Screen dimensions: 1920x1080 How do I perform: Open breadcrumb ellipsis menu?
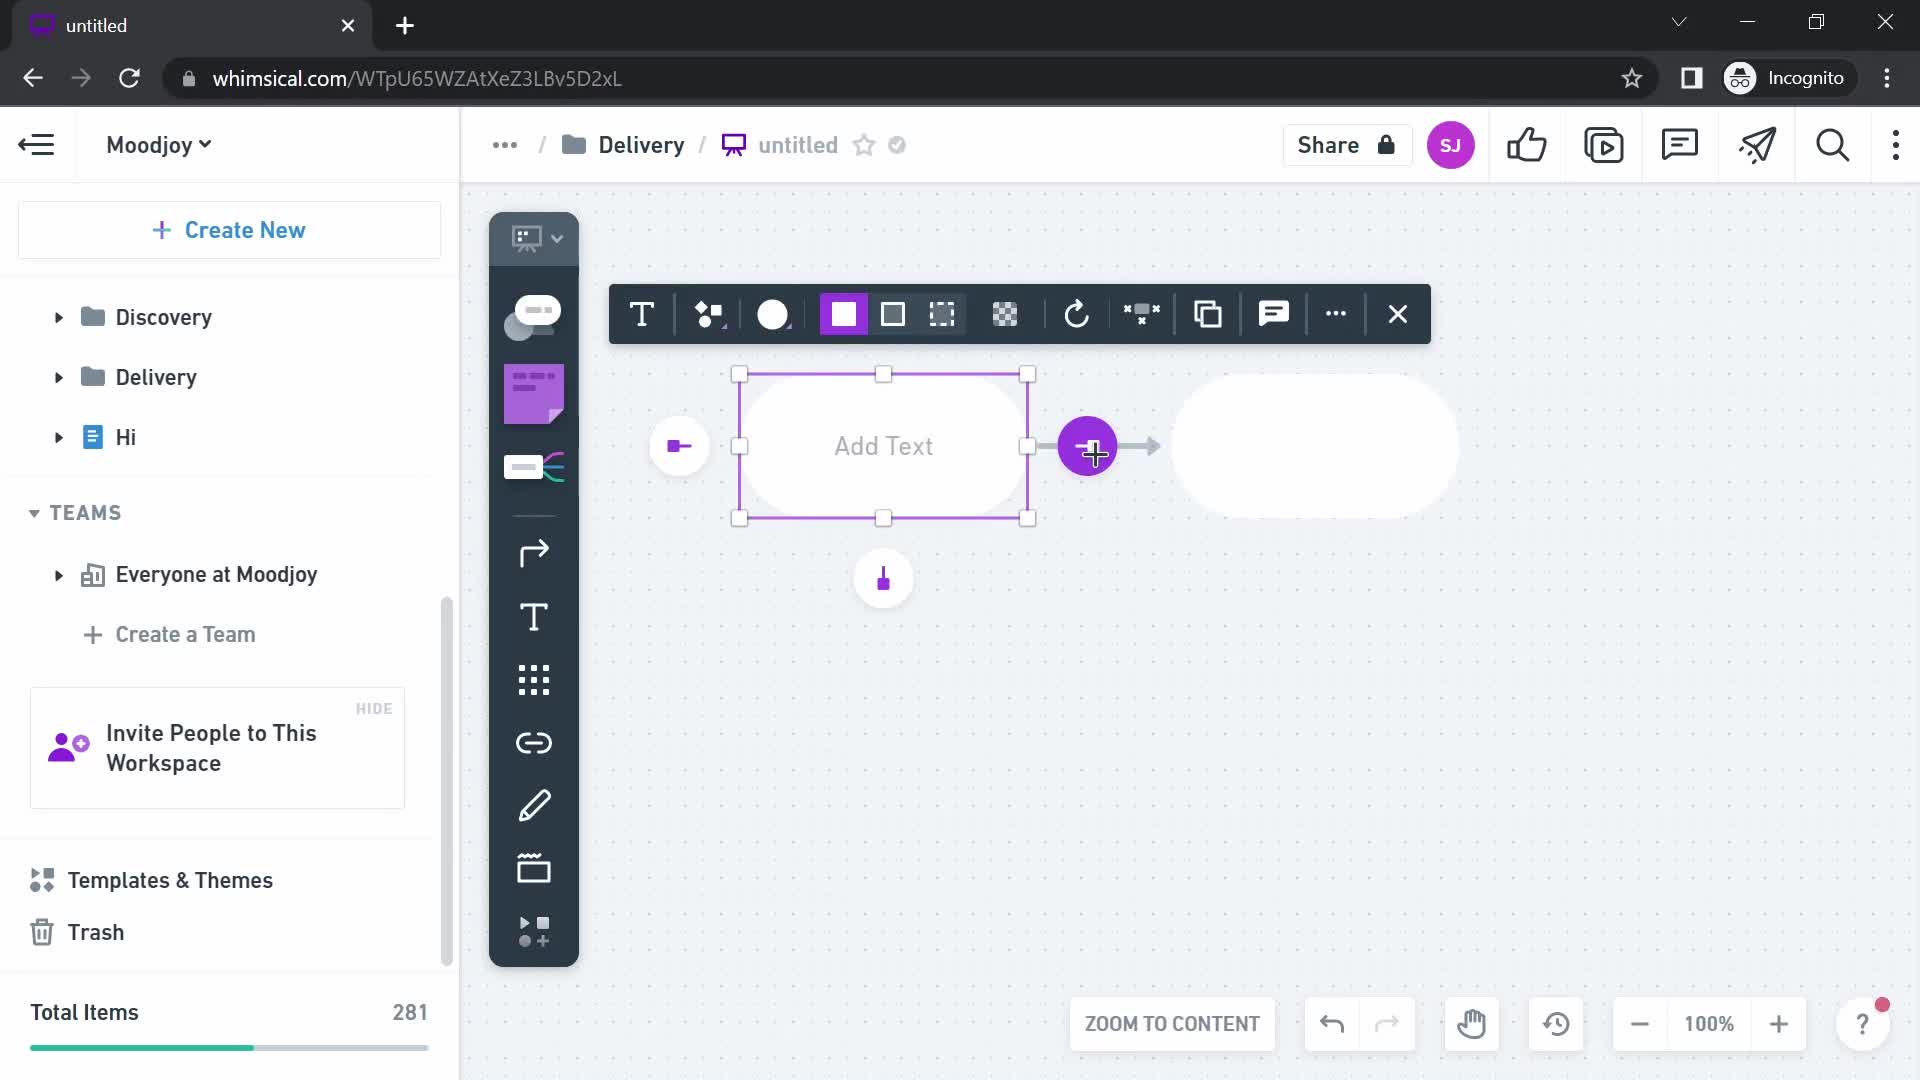tap(505, 145)
